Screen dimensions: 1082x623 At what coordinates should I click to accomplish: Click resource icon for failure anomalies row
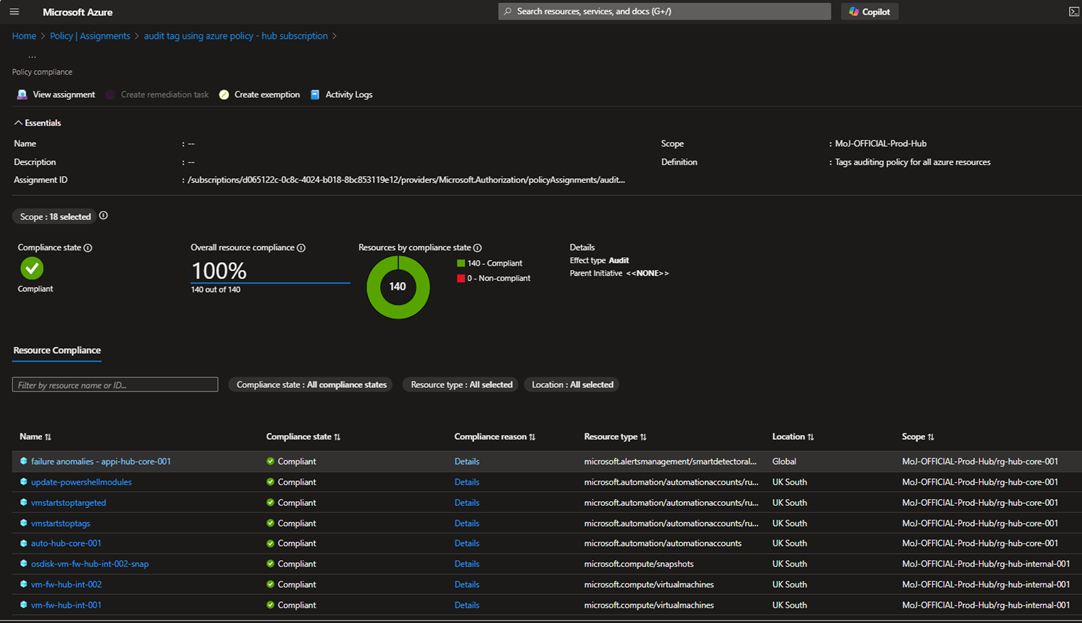23,461
